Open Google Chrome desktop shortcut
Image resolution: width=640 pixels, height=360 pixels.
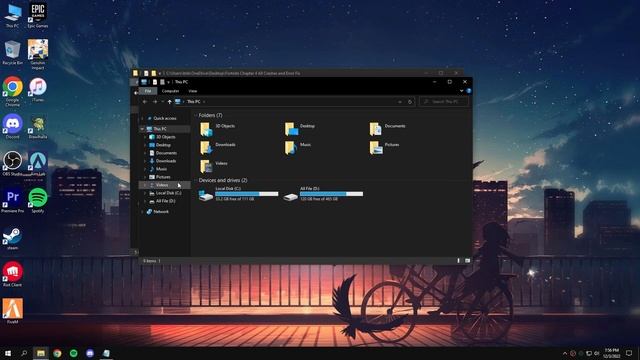pos(13,91)
